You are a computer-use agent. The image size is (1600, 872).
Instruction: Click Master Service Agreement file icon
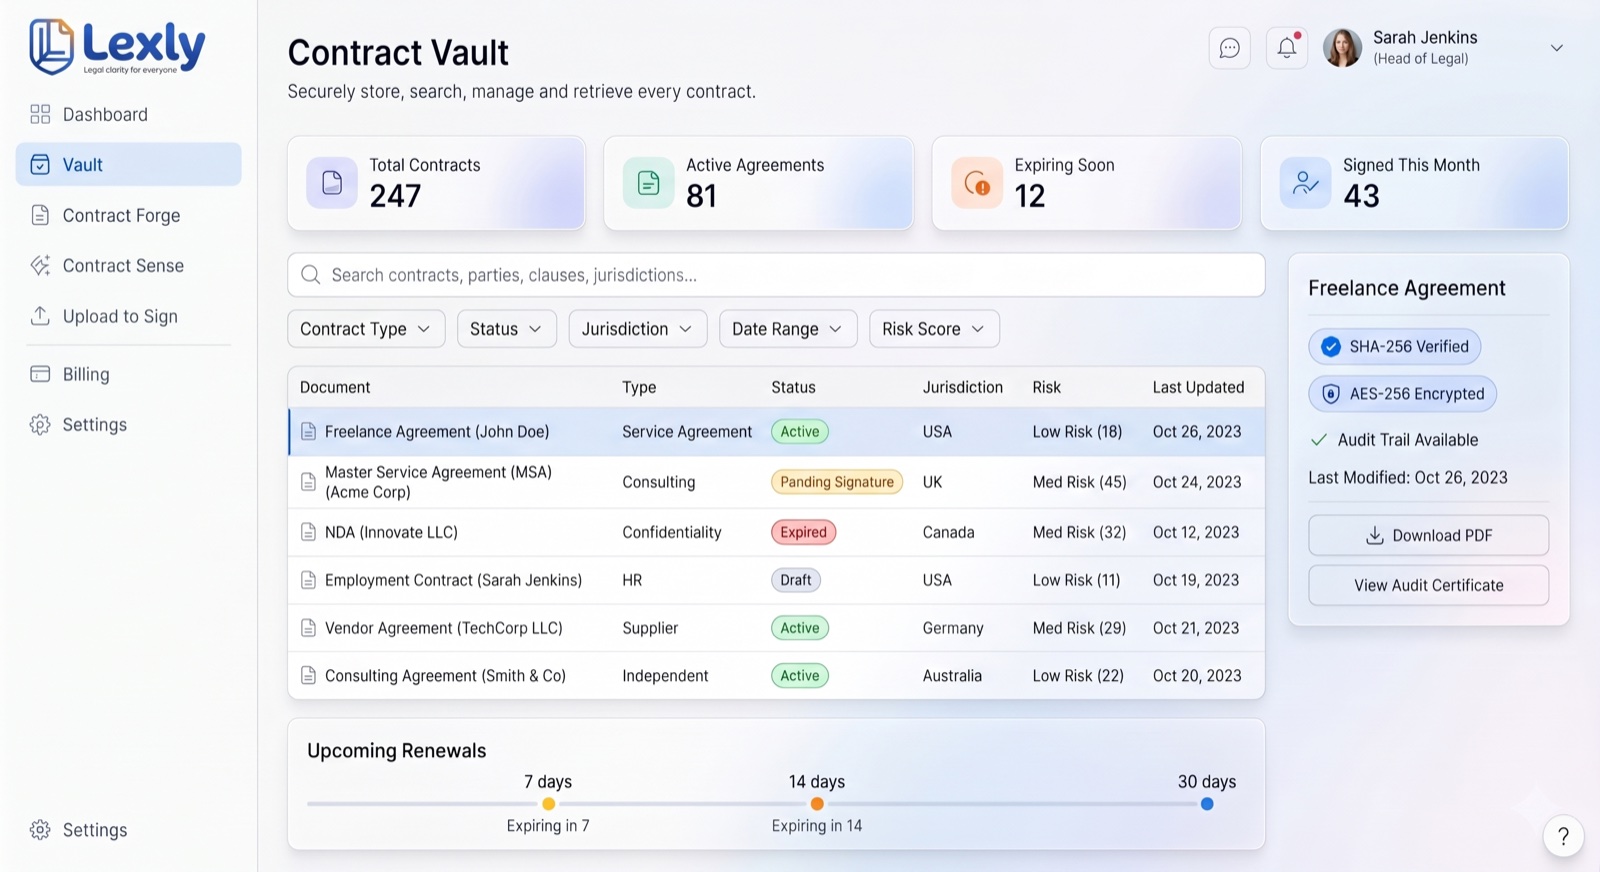(x=309, y=482)
